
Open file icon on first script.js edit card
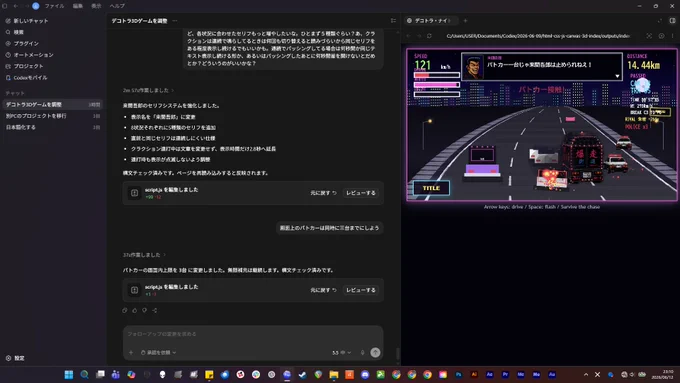pyautogui.click(x=134, y=193)
